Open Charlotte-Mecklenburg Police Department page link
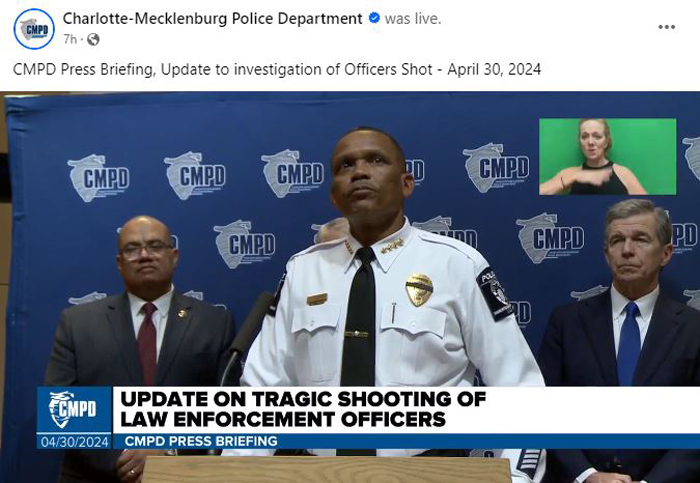 [212, 18]
